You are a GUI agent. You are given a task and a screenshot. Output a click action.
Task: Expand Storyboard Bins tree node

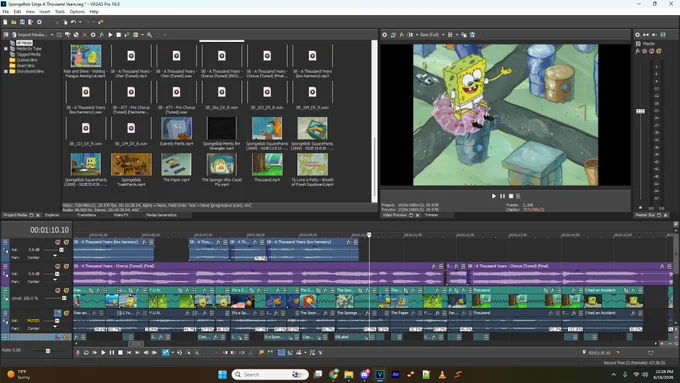pos(6,71)
